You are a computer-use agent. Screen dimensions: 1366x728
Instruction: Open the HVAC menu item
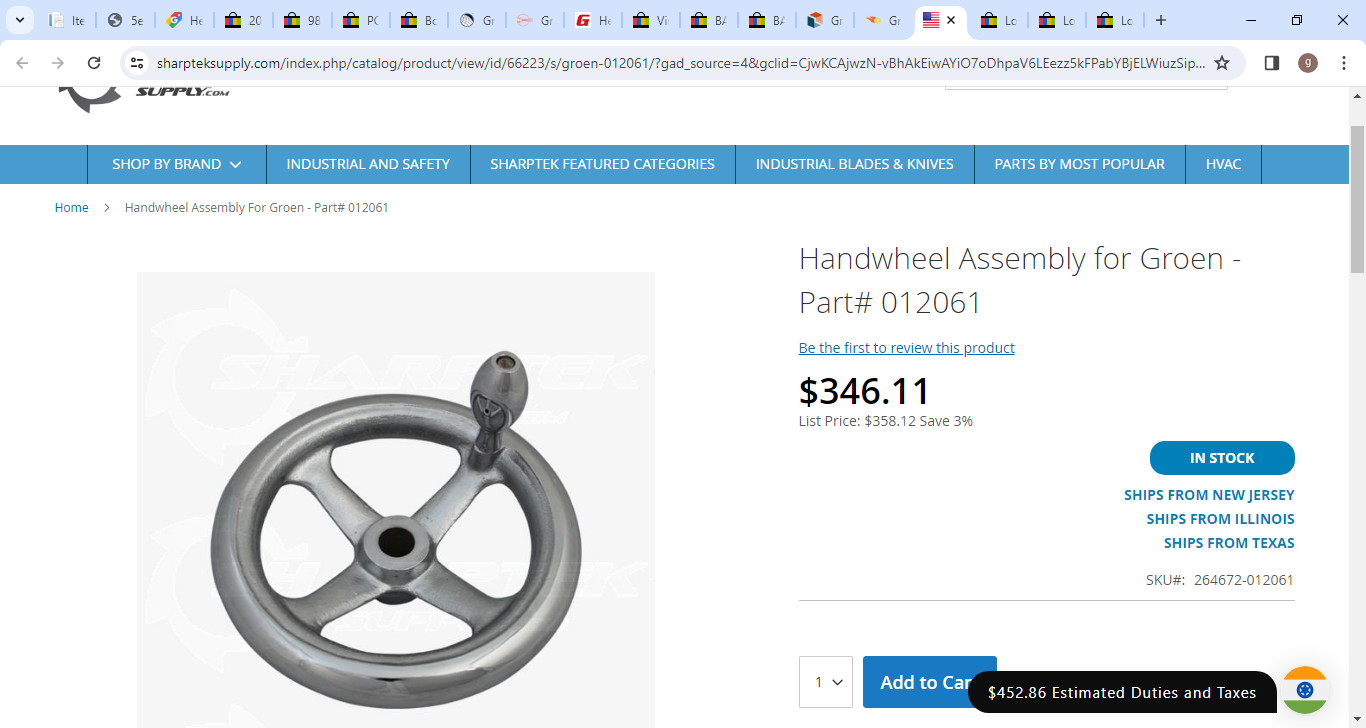coord(1223,164)
